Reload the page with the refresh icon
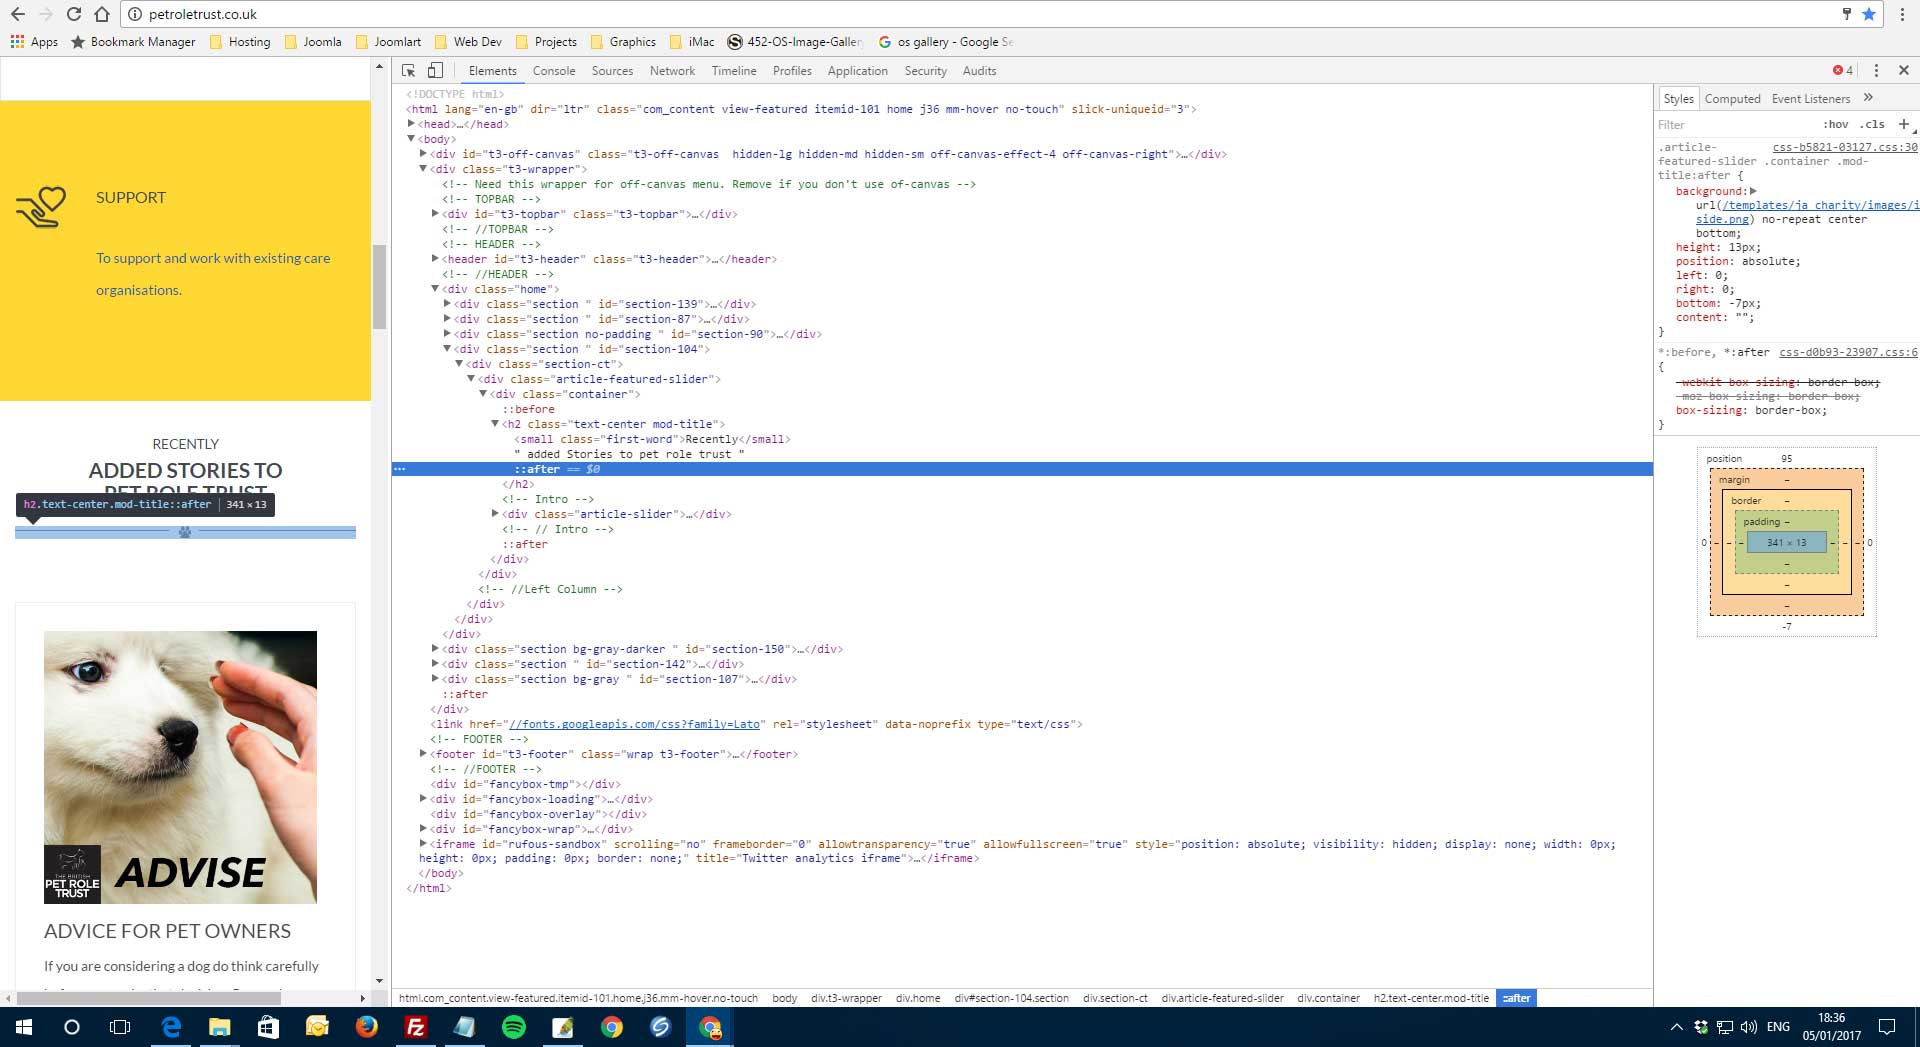Screen dimensions: 1920x1047 73,14
